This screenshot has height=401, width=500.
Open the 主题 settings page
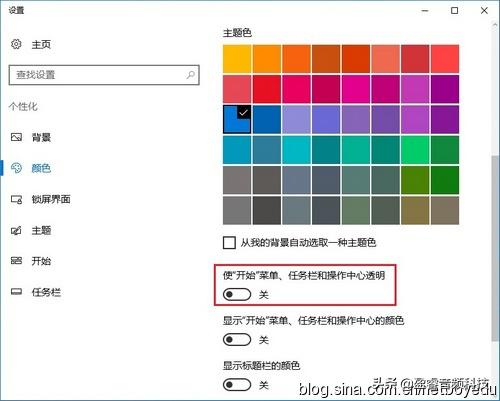pos(41,230)
